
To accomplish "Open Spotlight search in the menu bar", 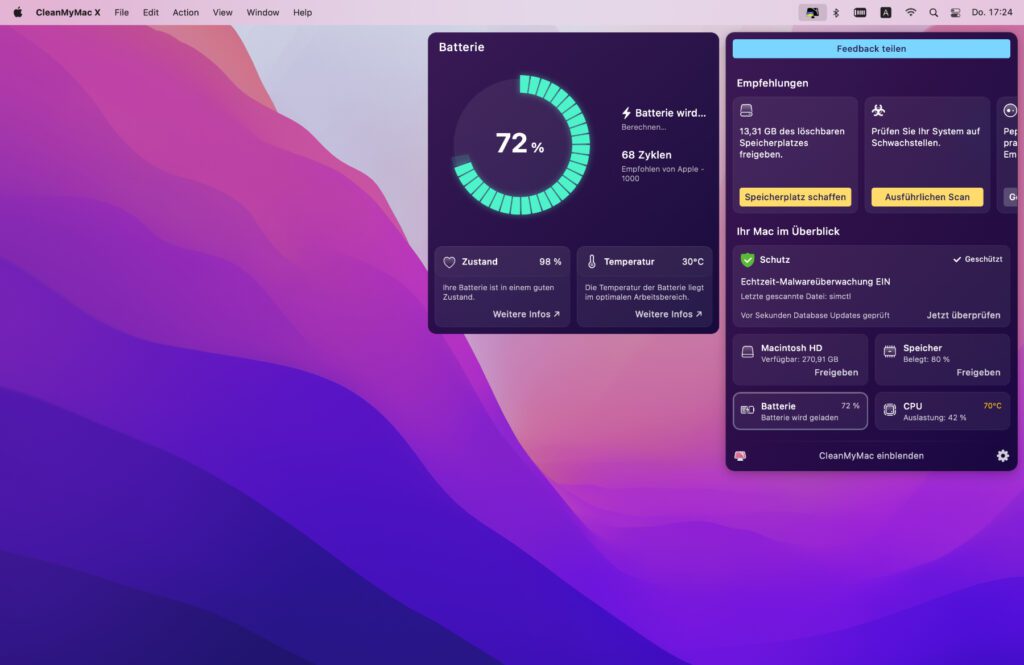I will point(934,13).
